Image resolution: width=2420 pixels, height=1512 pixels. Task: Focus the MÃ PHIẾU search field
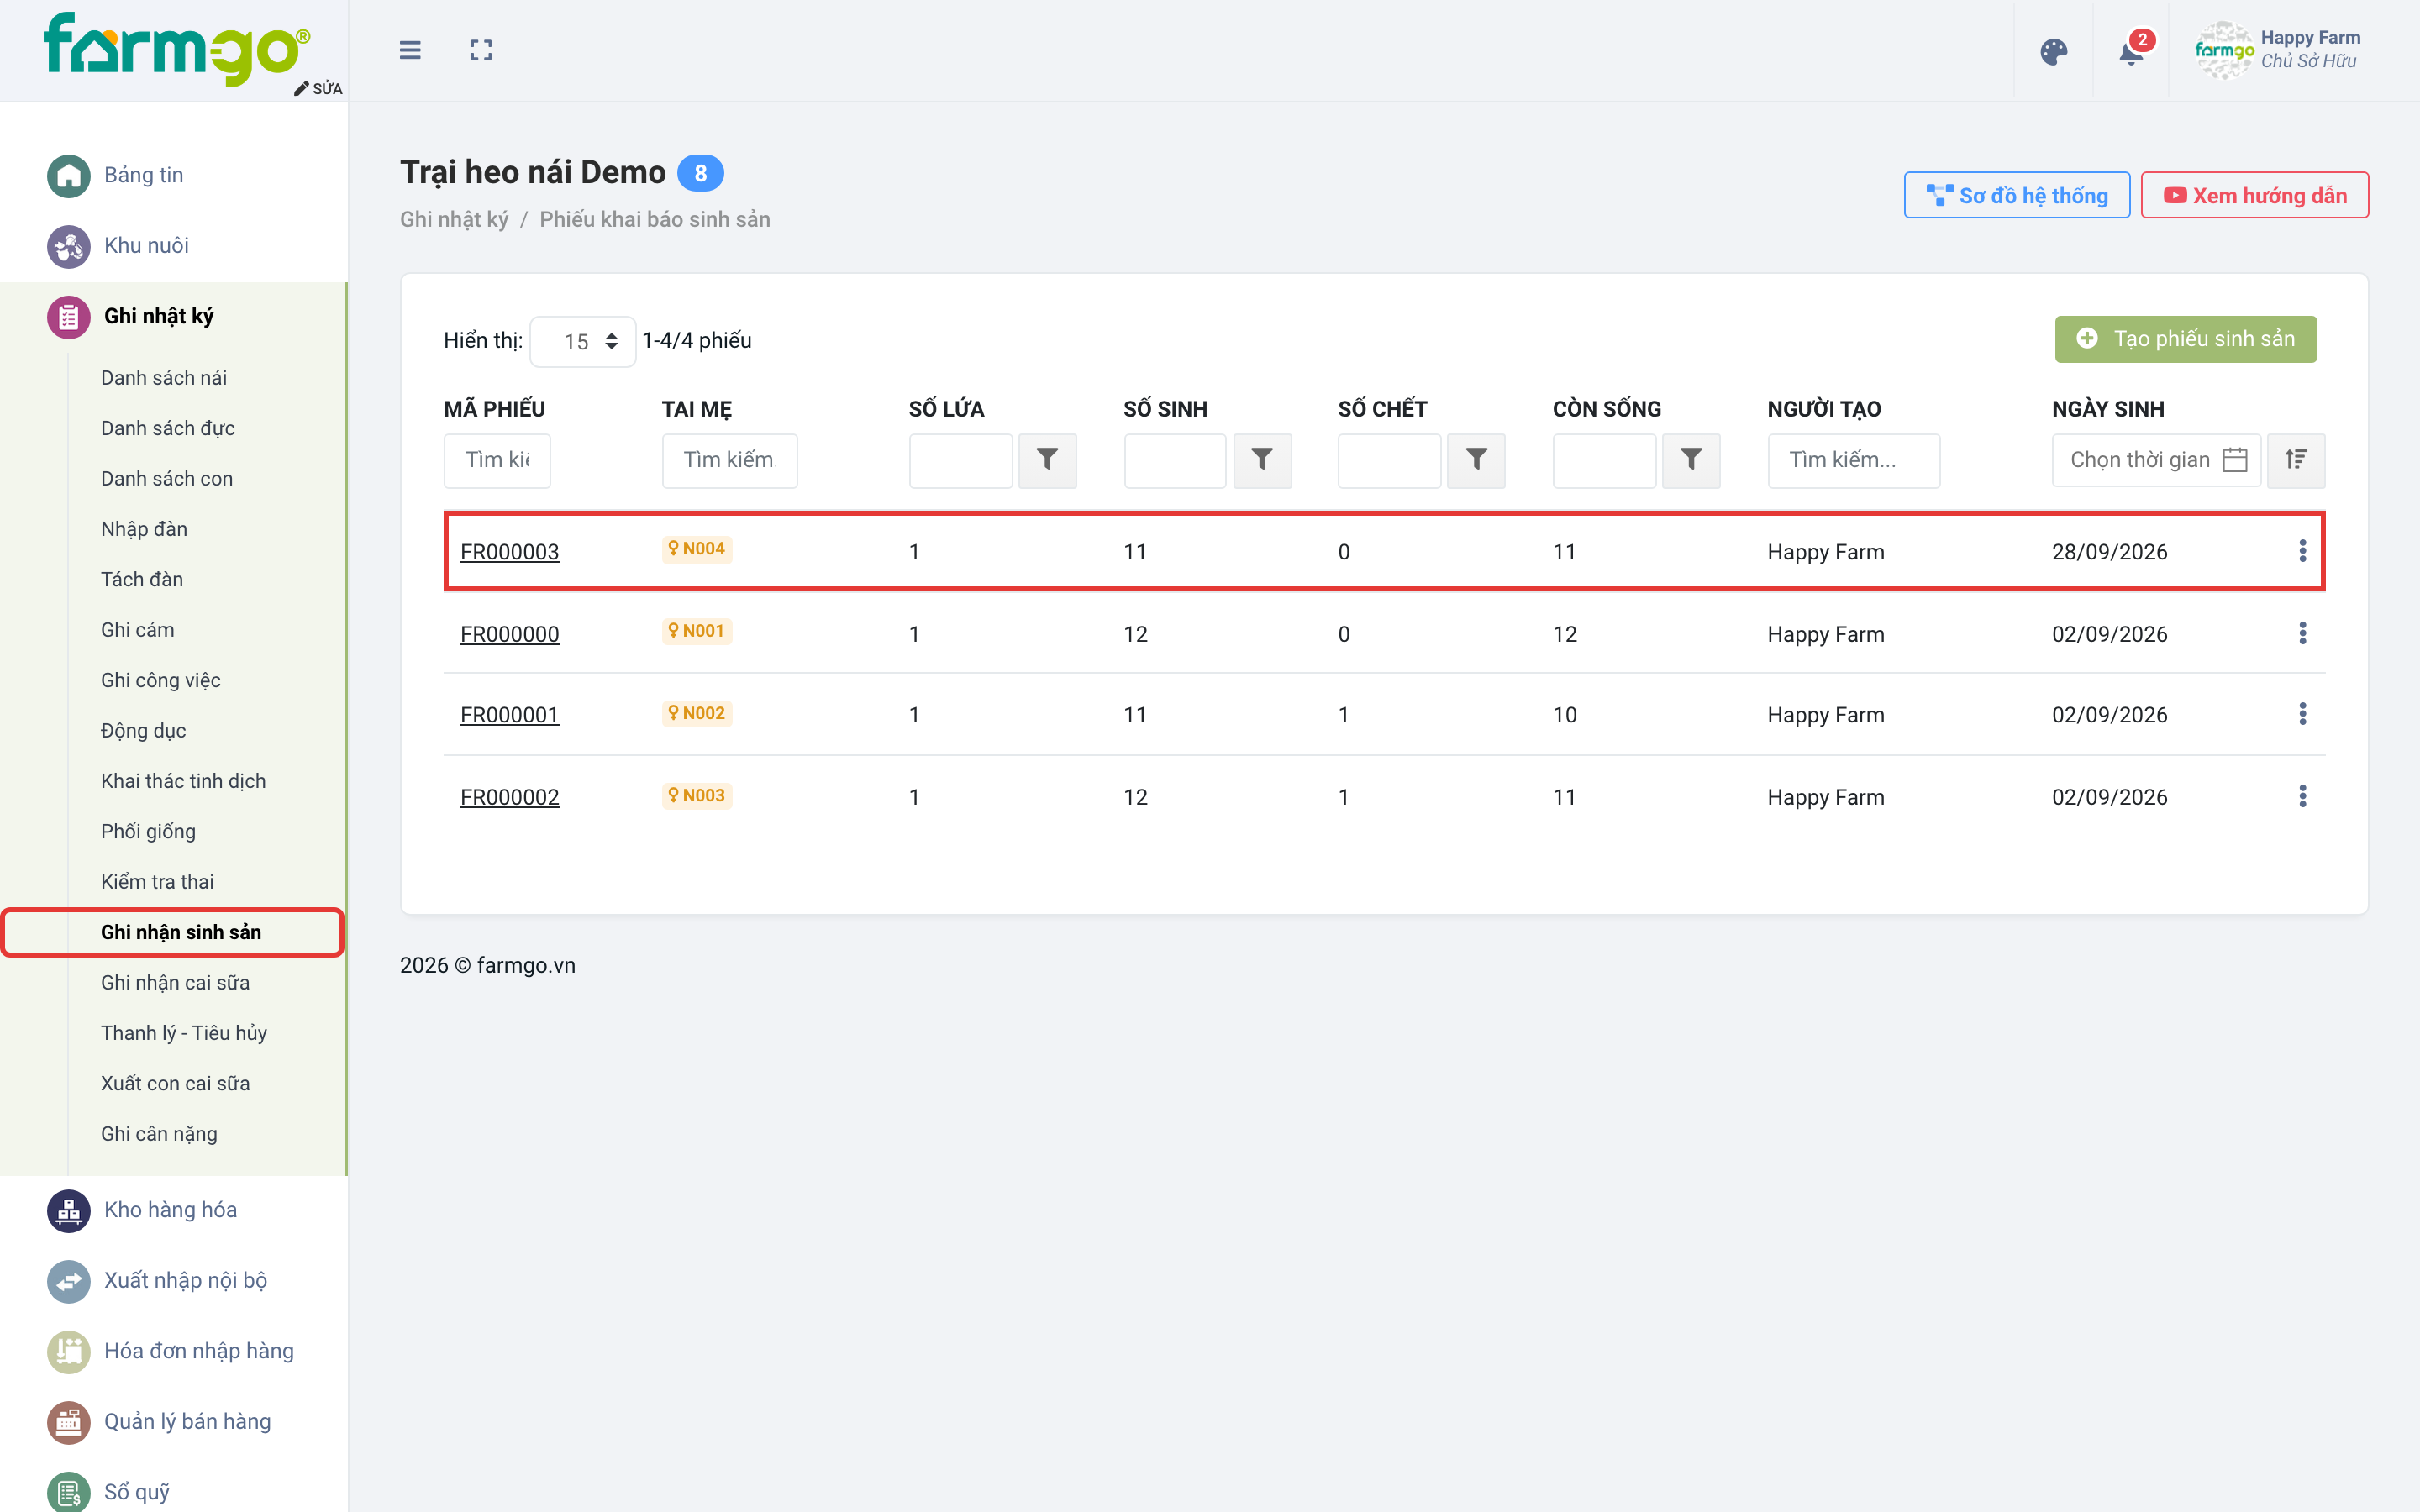(497, 460)
